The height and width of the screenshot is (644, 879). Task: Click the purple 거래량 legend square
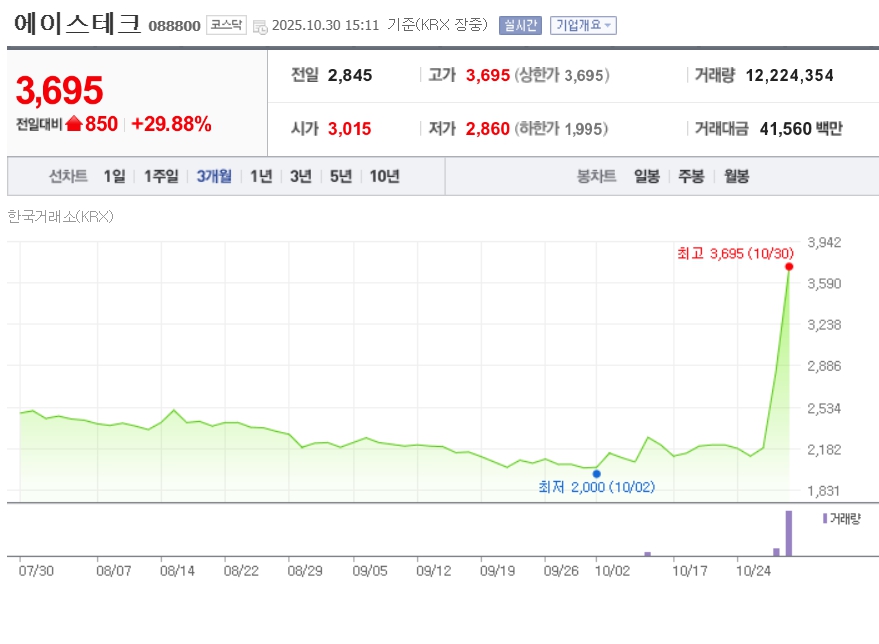point(824,518)
